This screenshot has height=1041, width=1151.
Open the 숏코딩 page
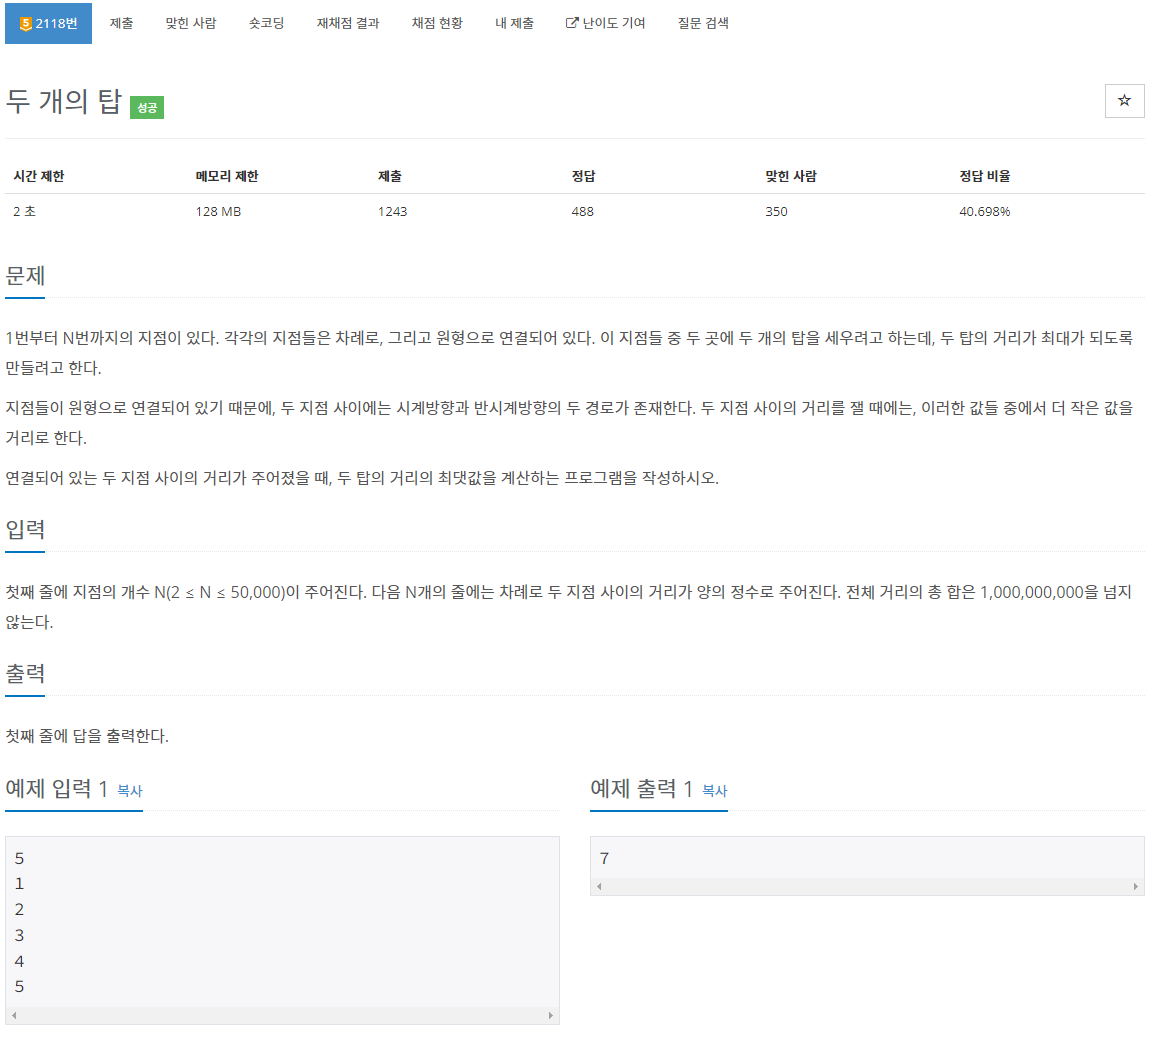[x=266, y=22]
